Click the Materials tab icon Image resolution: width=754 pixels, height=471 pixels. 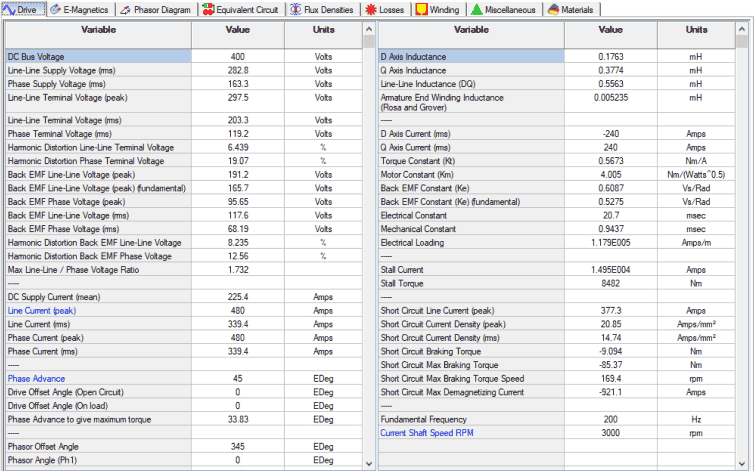tap(553, 9)
